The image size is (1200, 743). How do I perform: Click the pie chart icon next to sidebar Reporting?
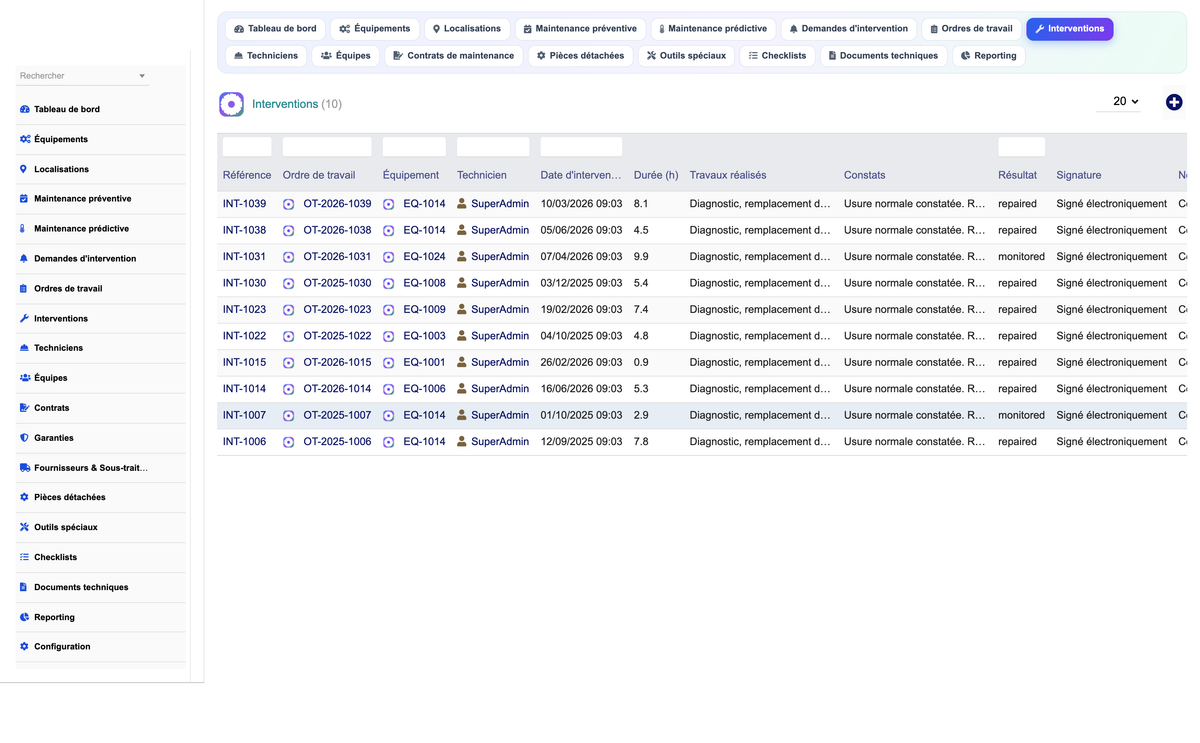coord(24,617)
